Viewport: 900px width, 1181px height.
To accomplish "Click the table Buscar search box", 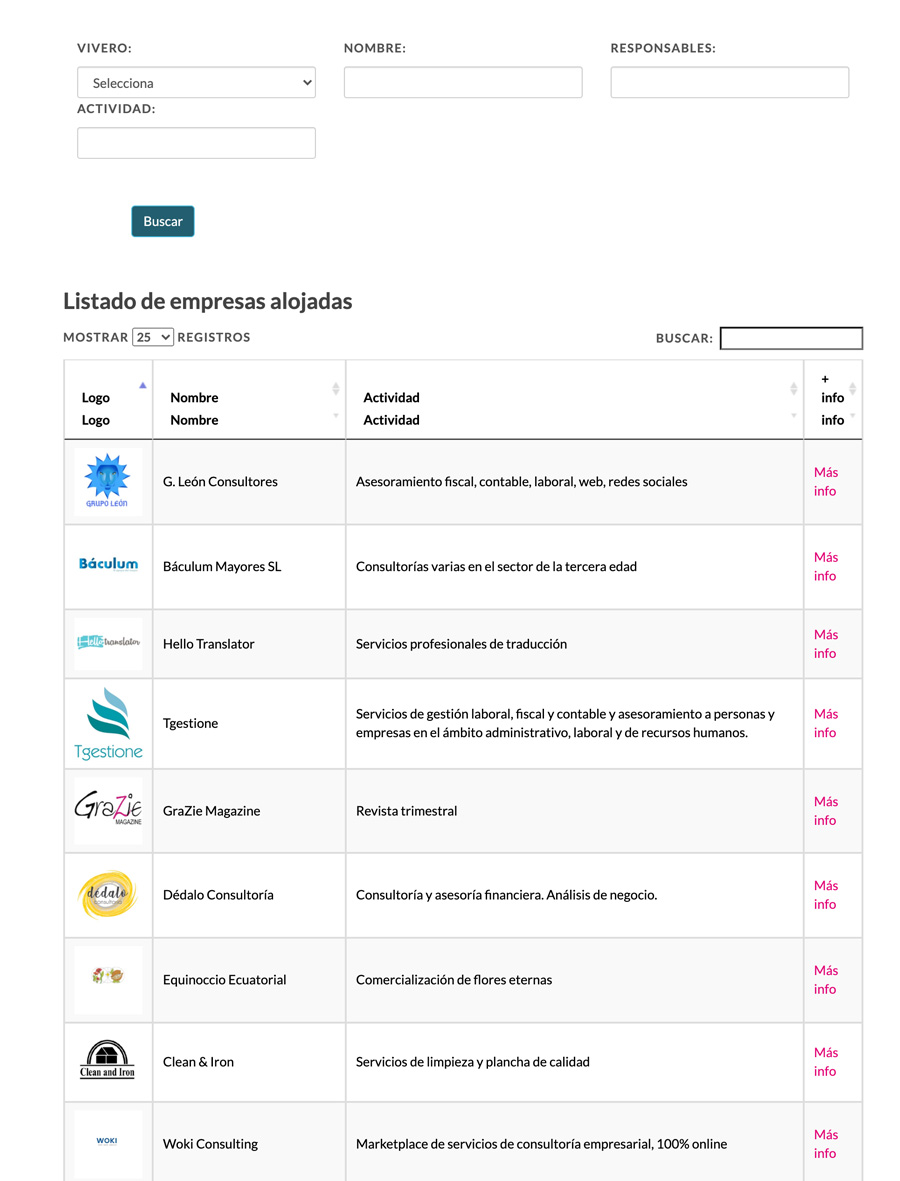I will pyautogui.click(x=790, y=338).
